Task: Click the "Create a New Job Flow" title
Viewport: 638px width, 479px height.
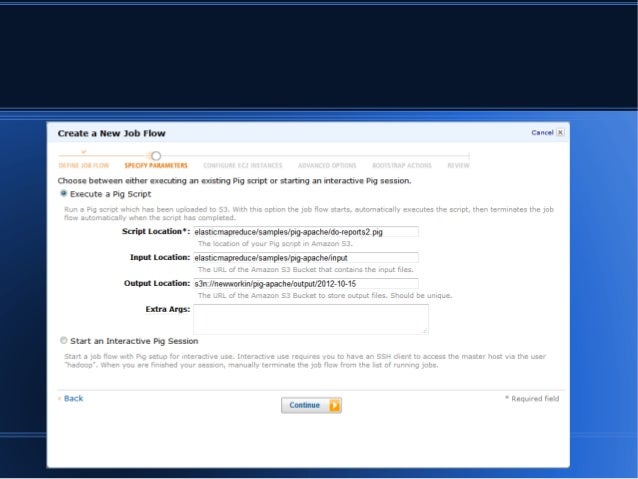Action: pos(111,133)
